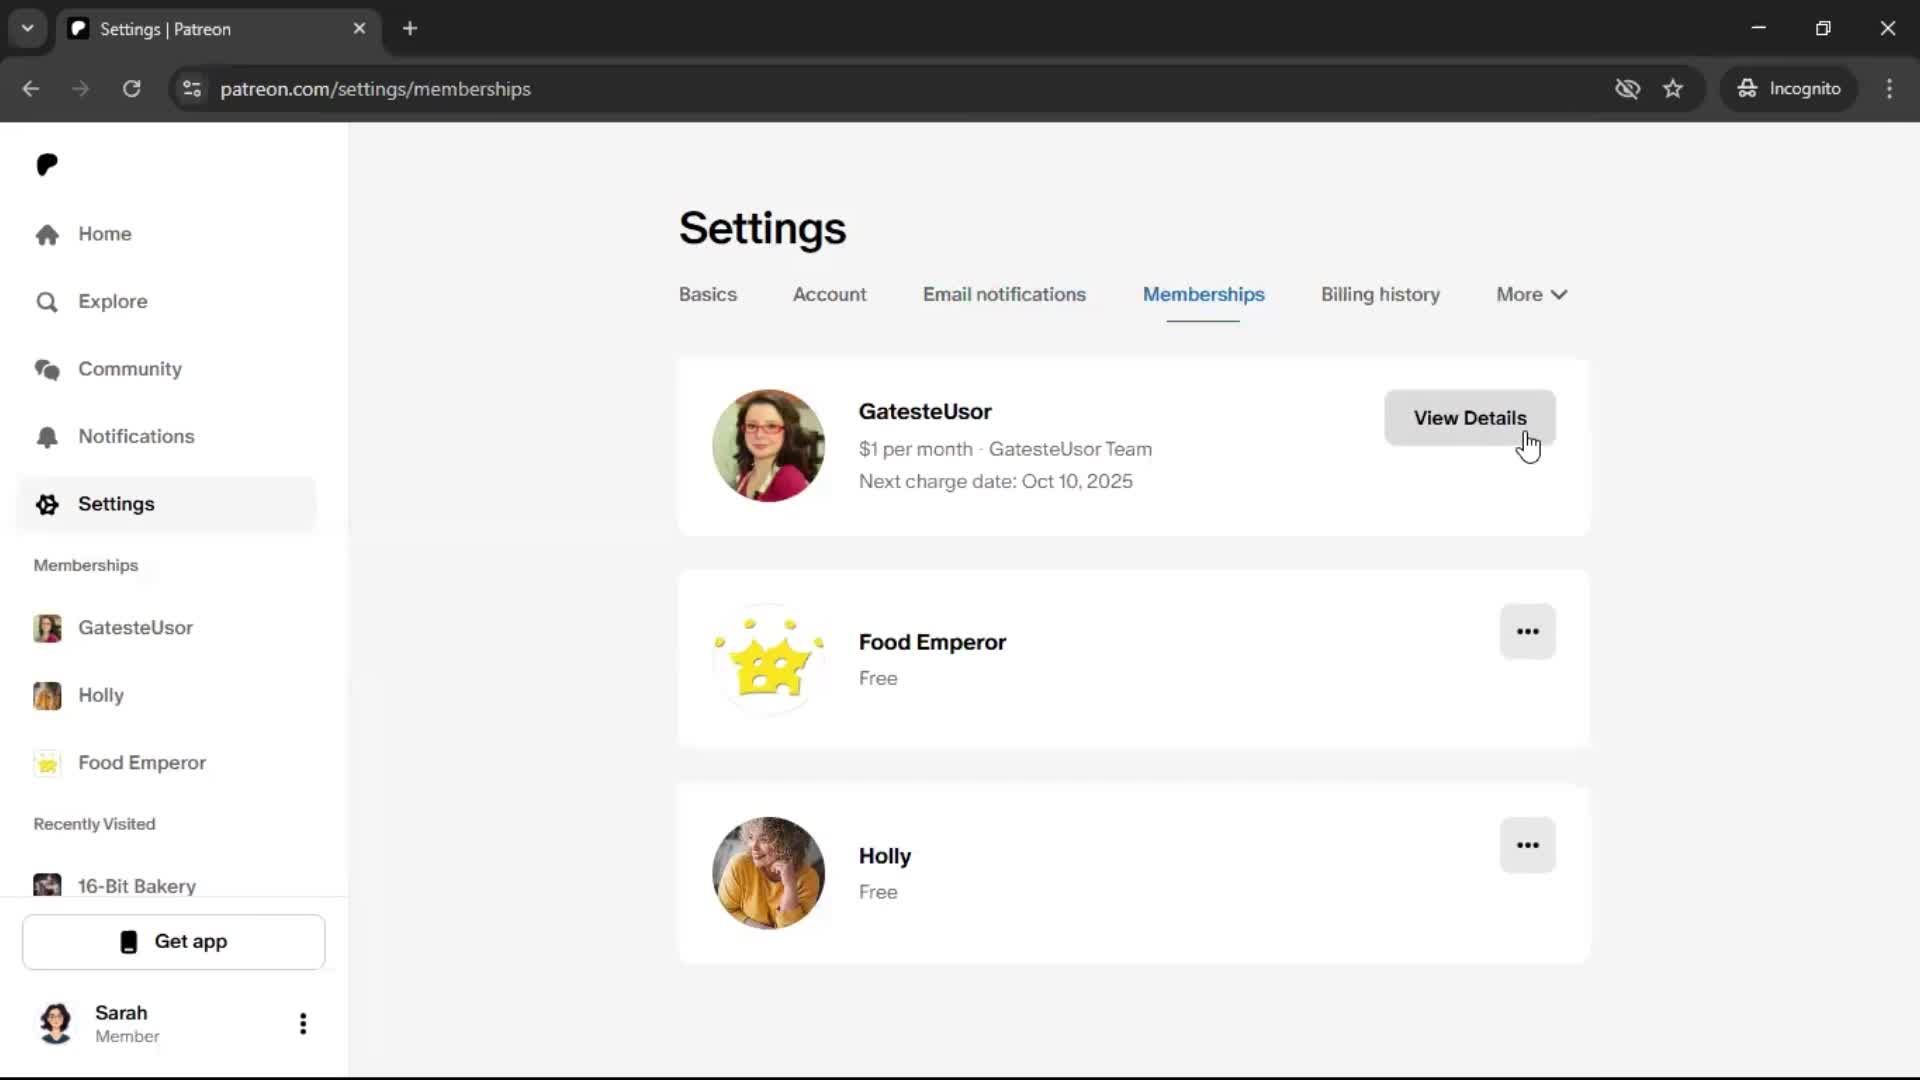Click Sarah's profile avatar
Viewport: 1920px width, 1080px height.
[56, 1023]
